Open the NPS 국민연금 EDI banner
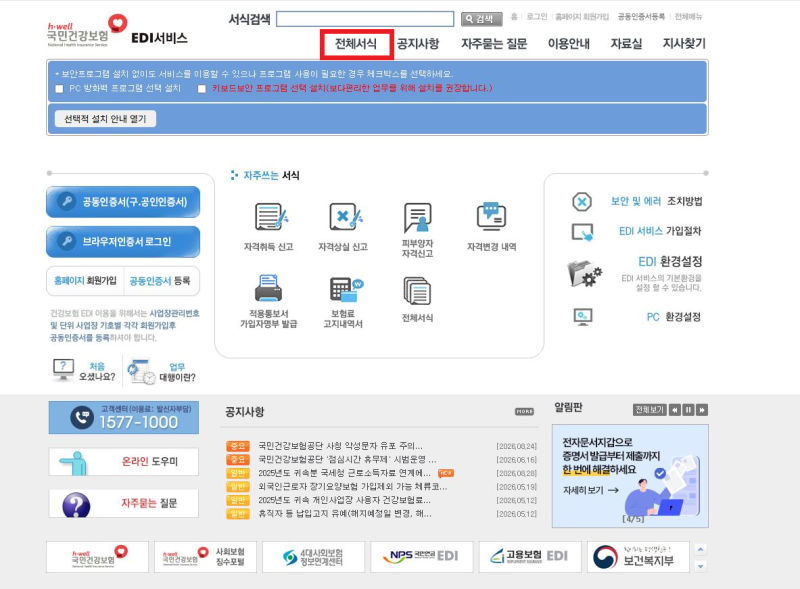The height and width of the screenshot is (589, 800). [x=421, y=557]
